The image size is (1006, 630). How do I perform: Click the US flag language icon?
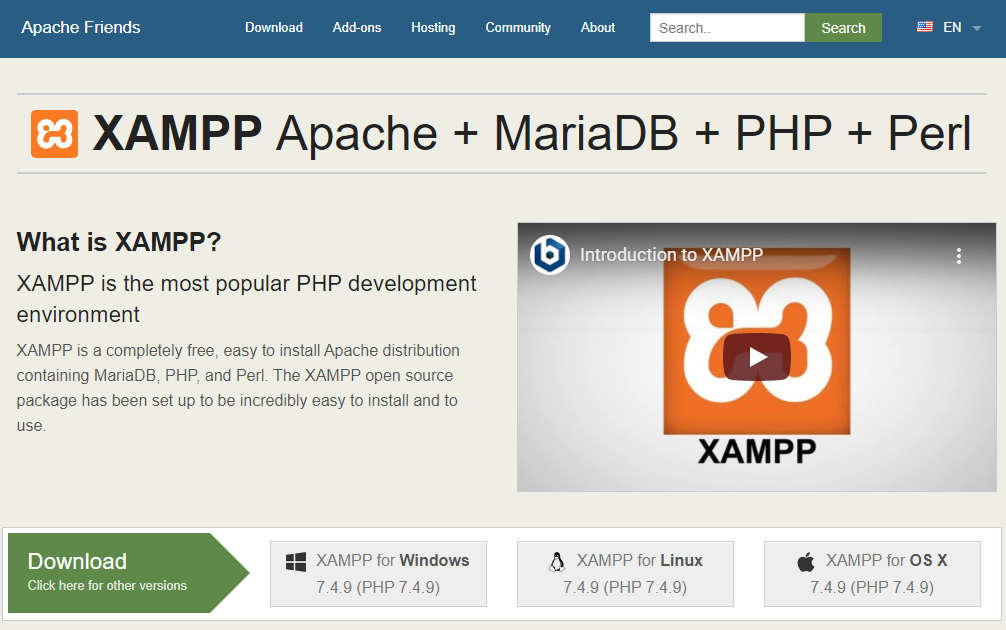925,27
